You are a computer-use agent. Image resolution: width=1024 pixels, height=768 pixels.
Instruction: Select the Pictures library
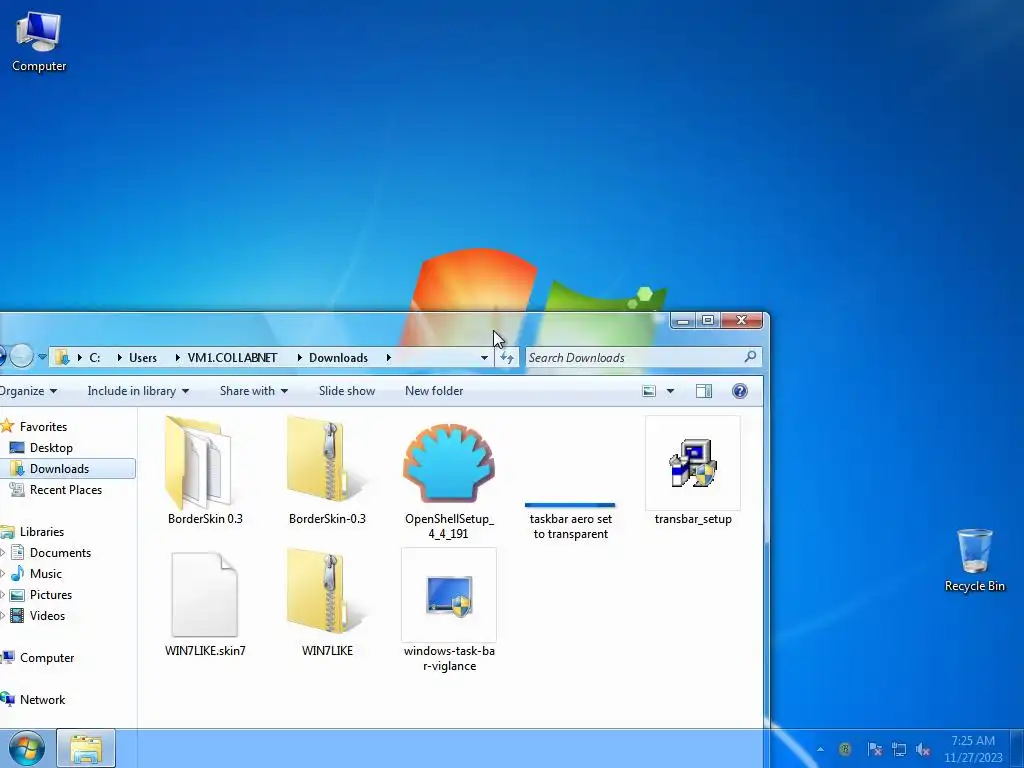click(51, 594)
